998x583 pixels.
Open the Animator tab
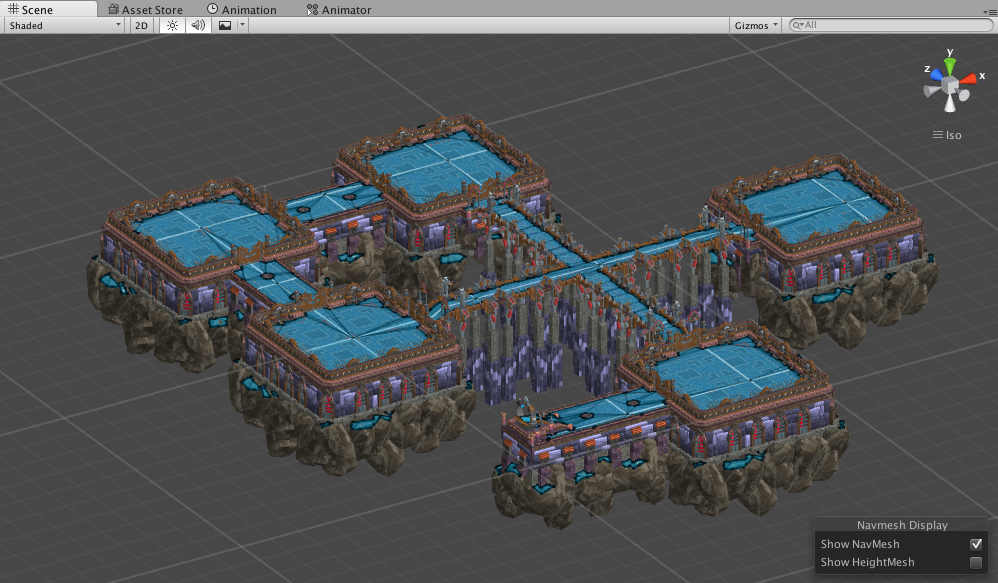[339, 10]
